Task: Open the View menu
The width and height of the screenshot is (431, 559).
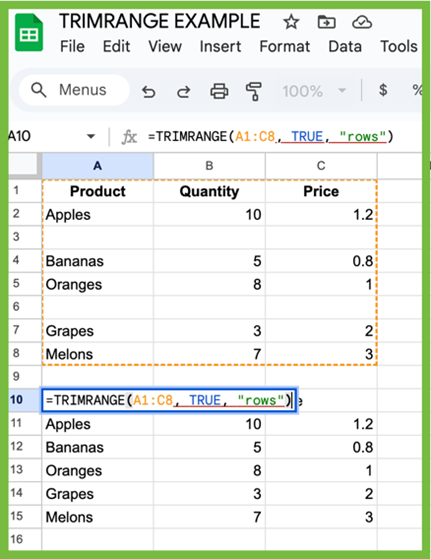Action: click(165, 46)
